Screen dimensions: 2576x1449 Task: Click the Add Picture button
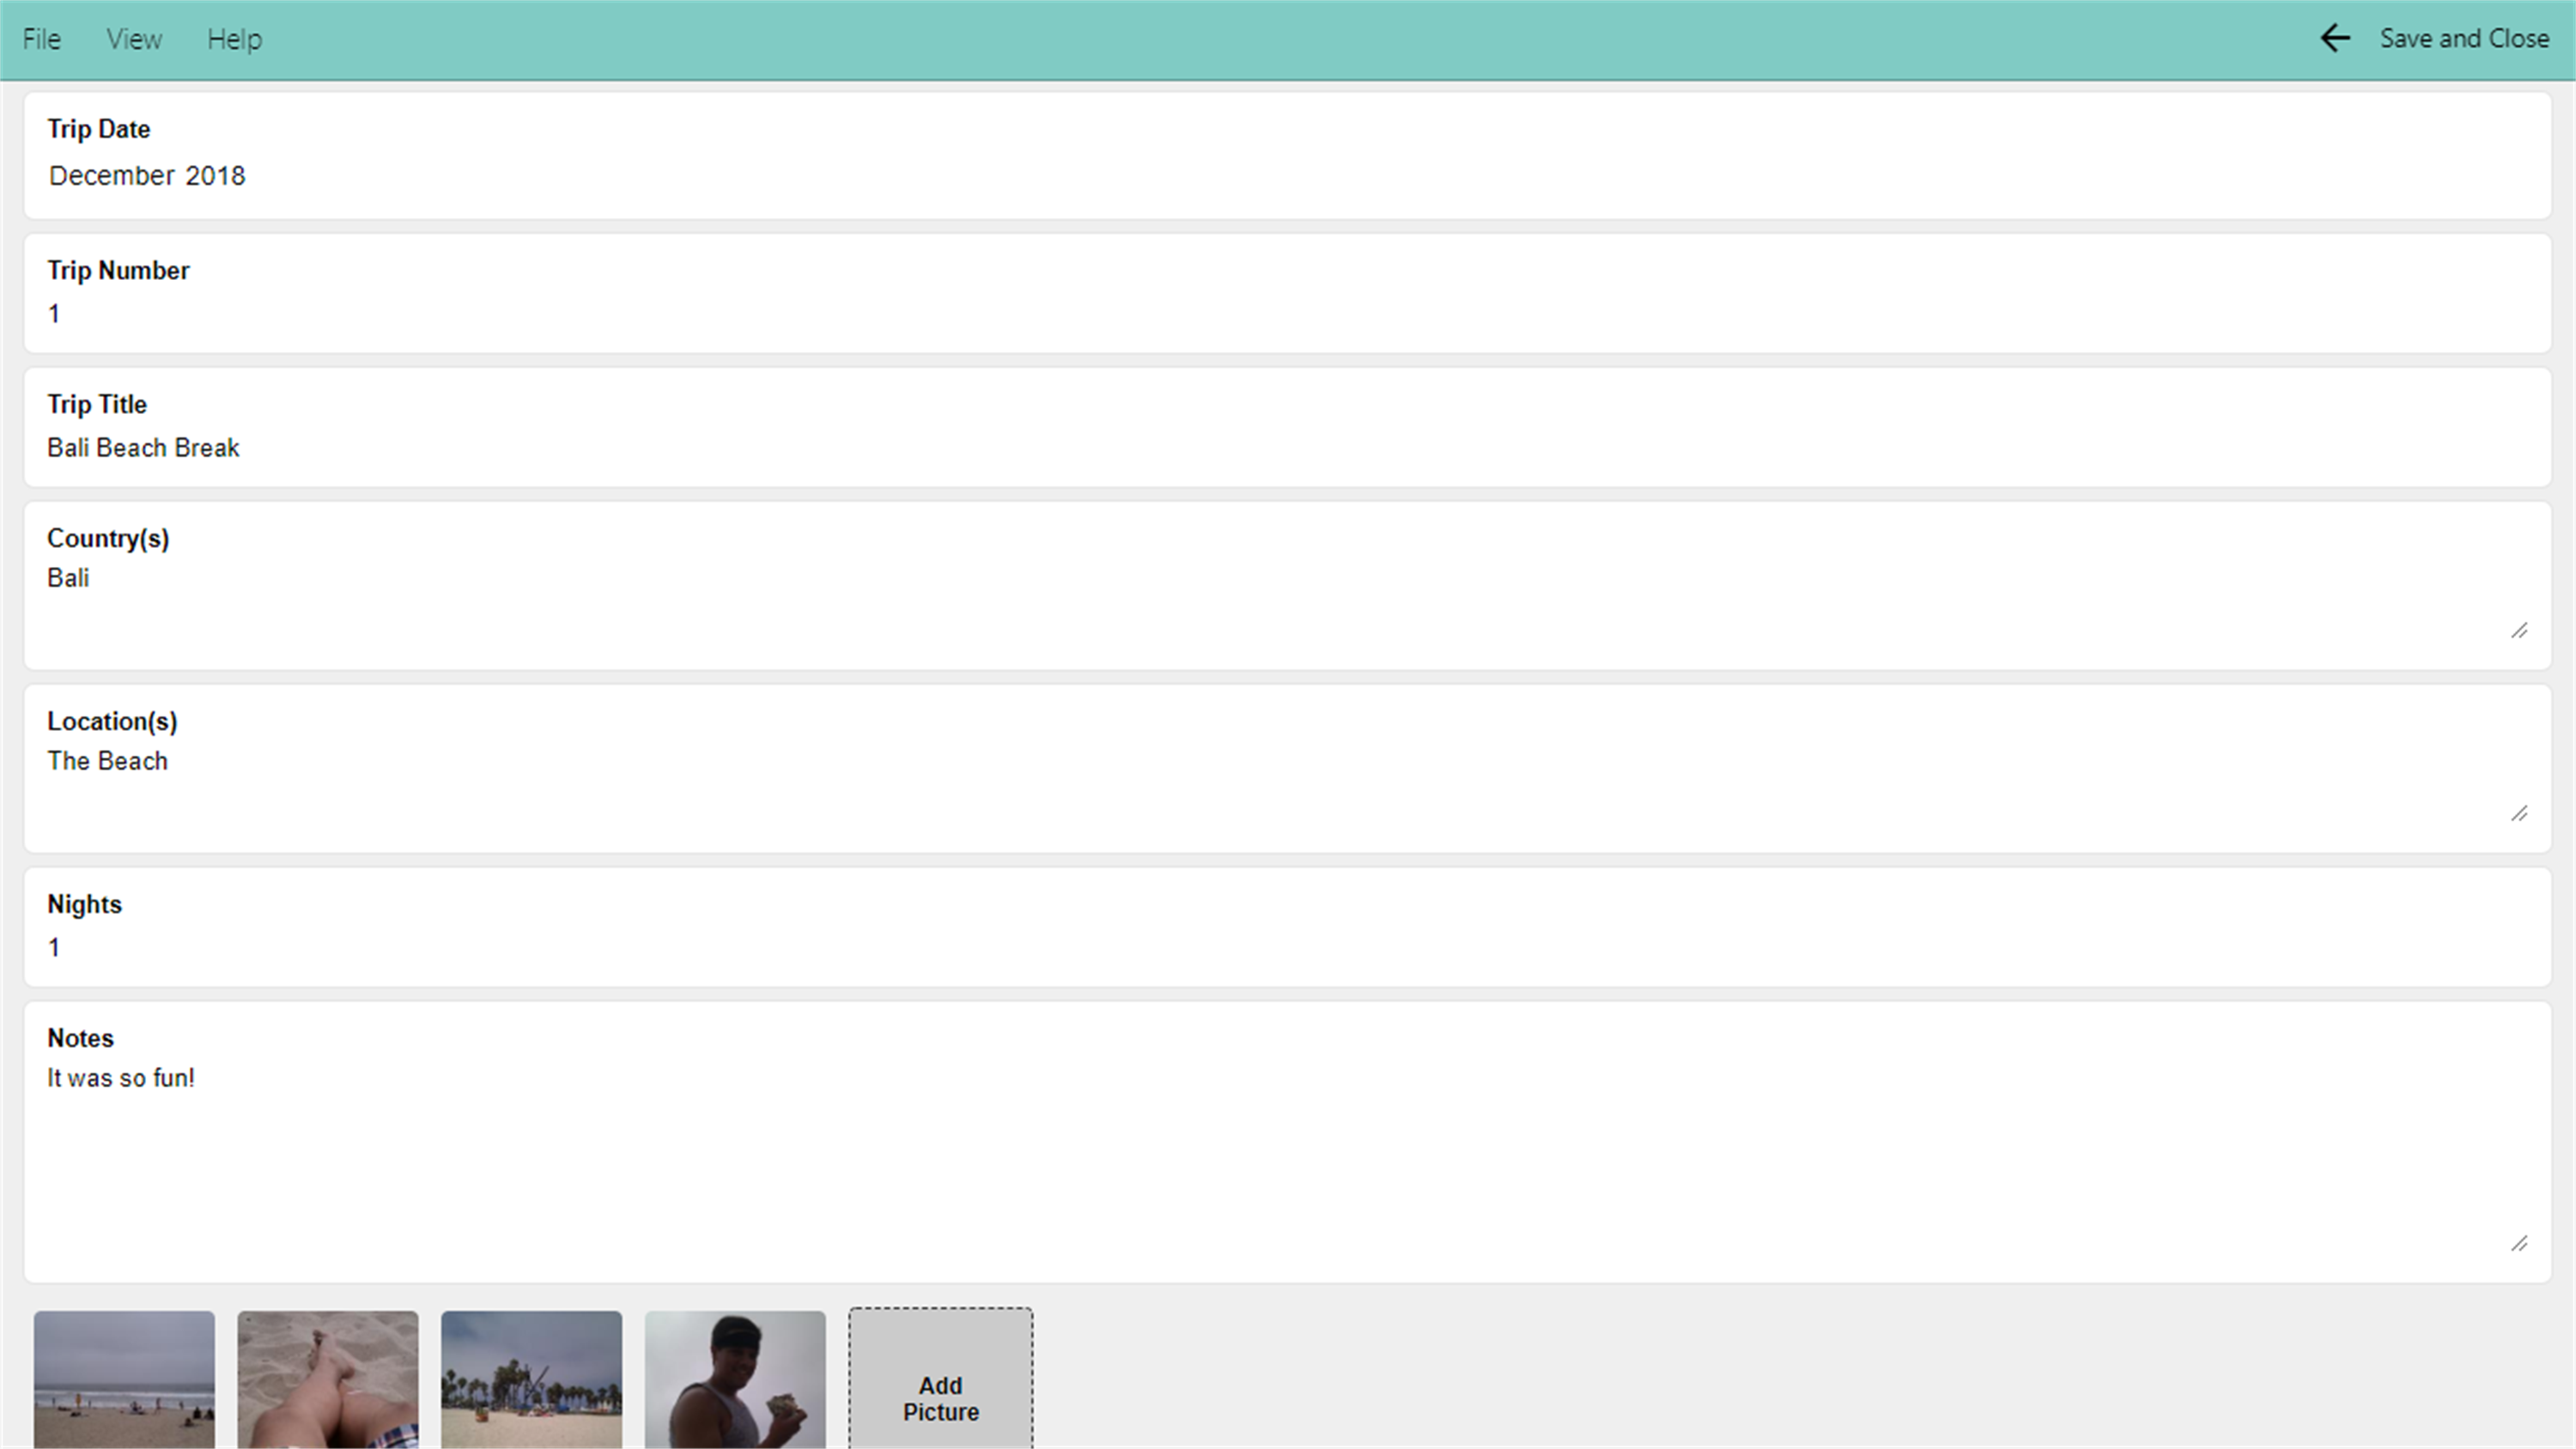[x=940, y=1379]
